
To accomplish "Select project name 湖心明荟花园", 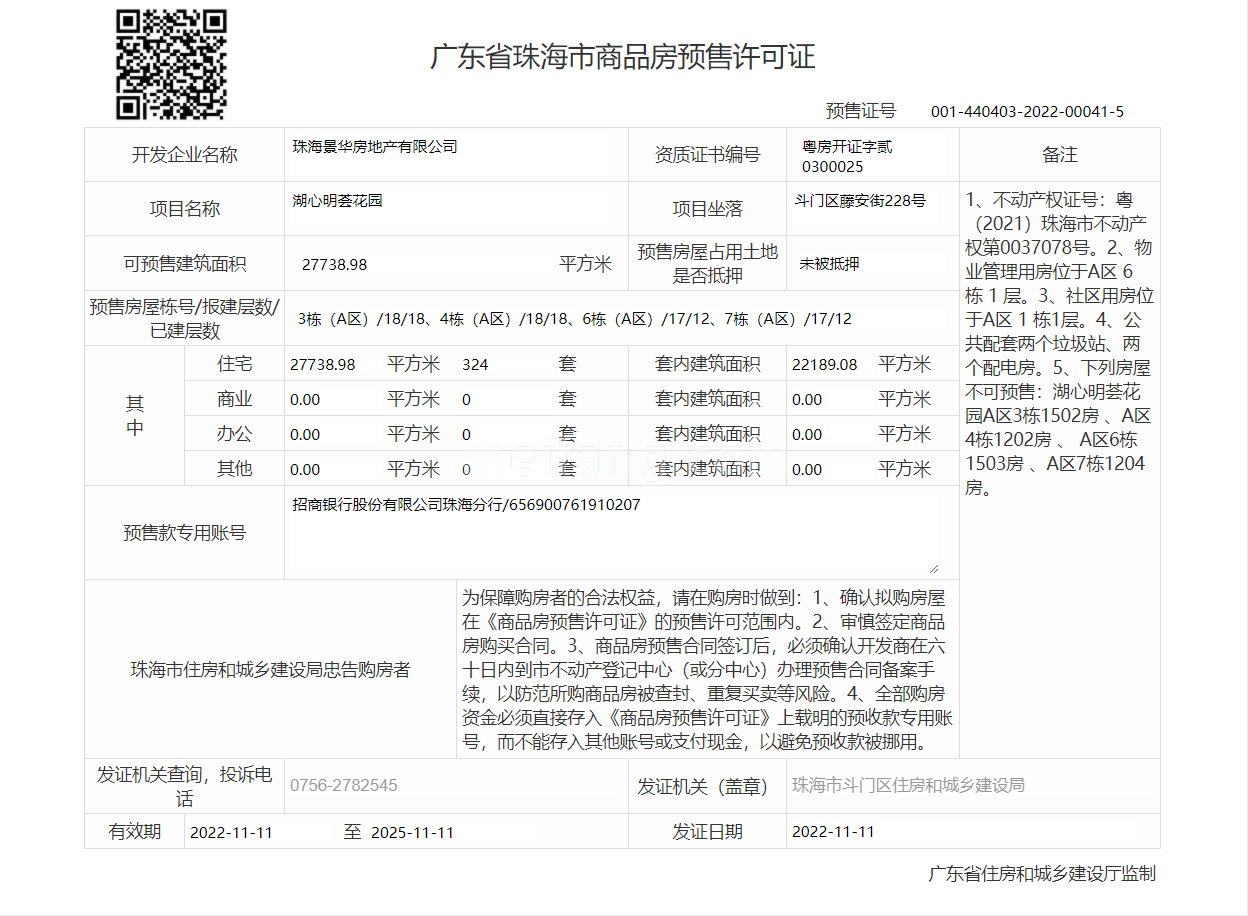I will click(x=337, y=201).
